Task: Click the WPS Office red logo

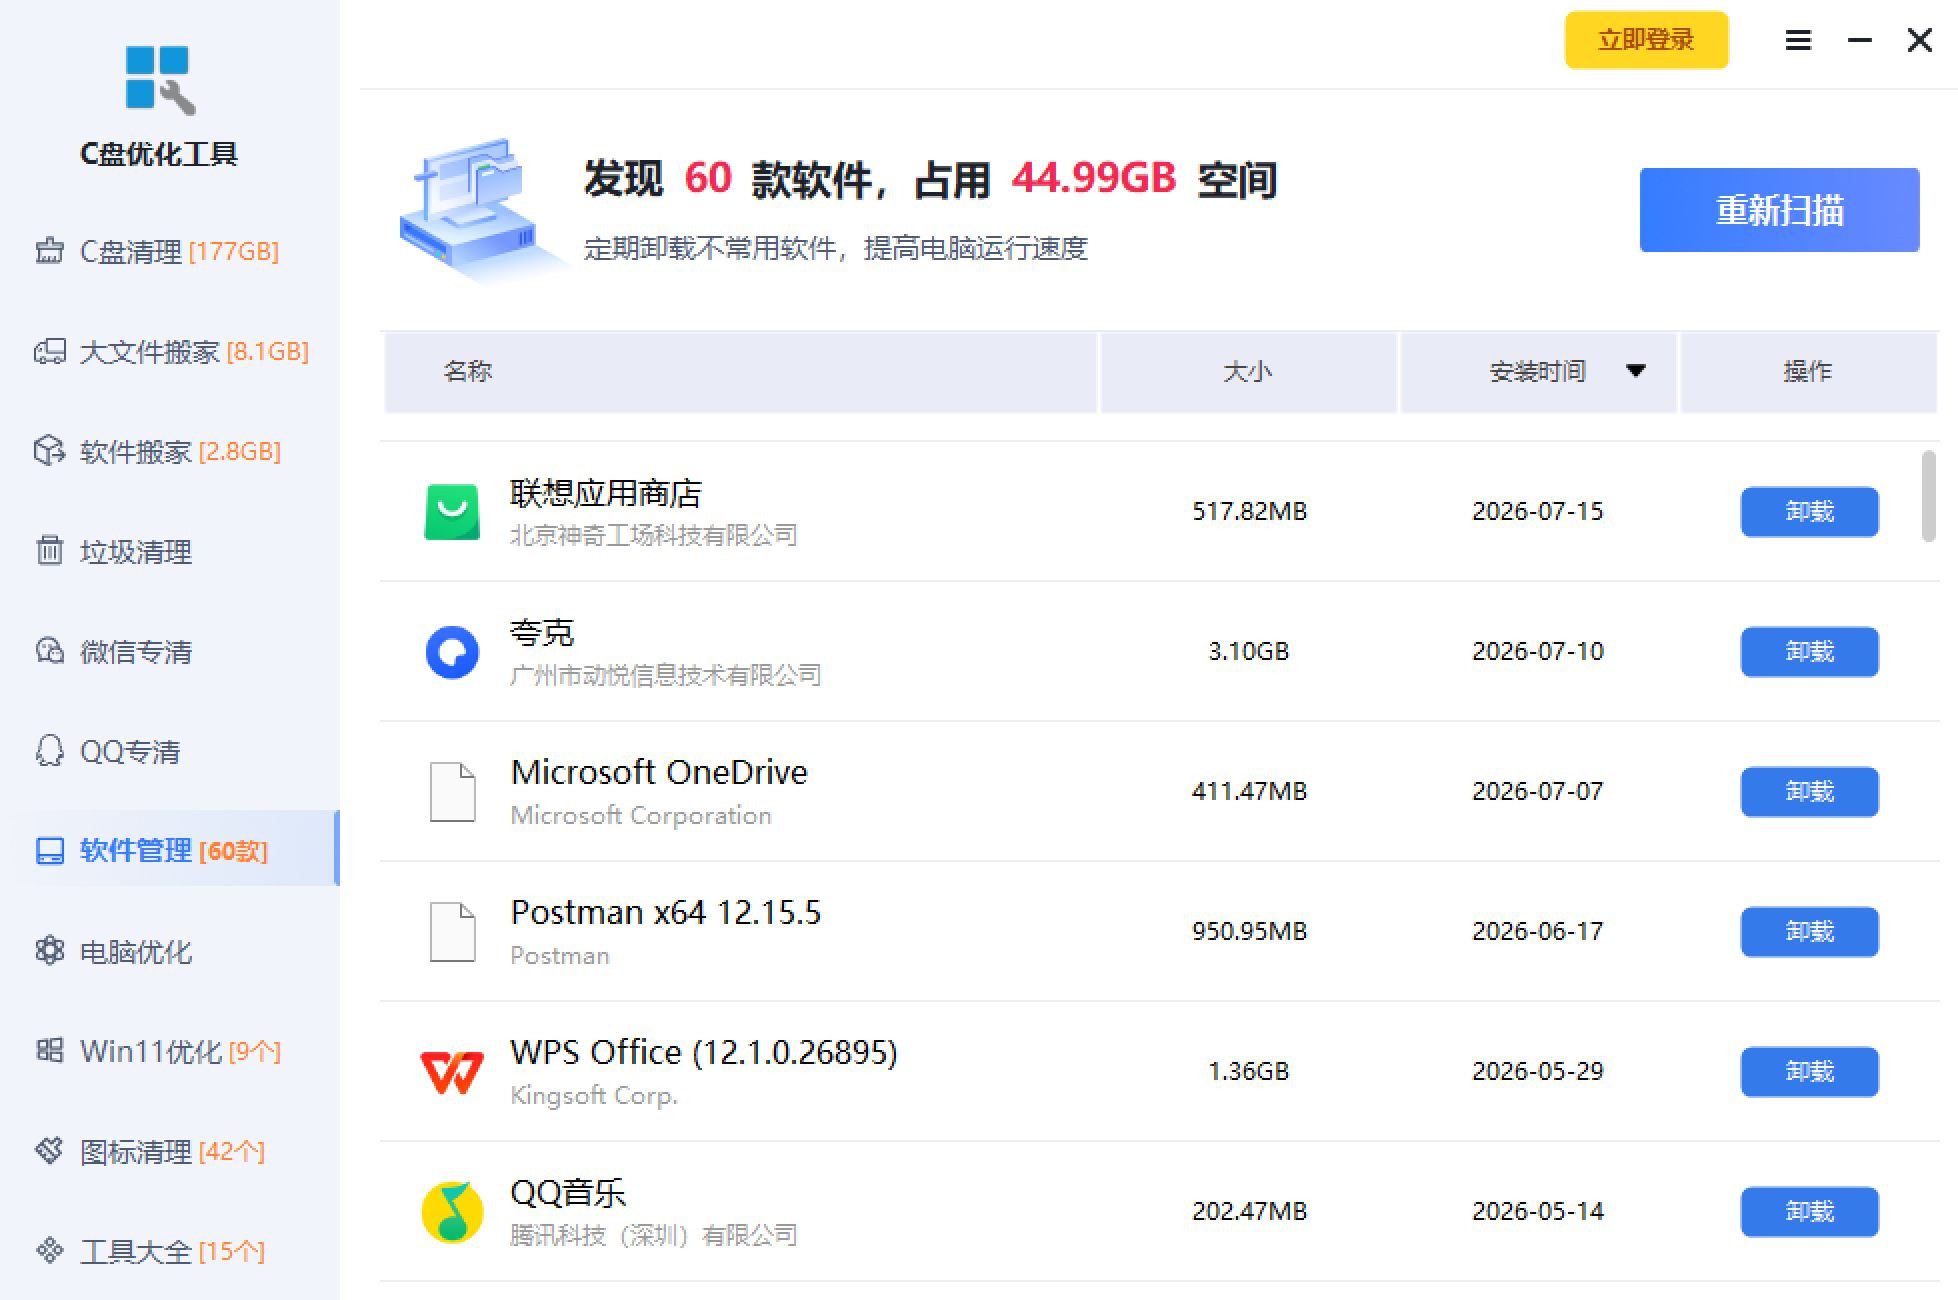Action: [452, 1072]
